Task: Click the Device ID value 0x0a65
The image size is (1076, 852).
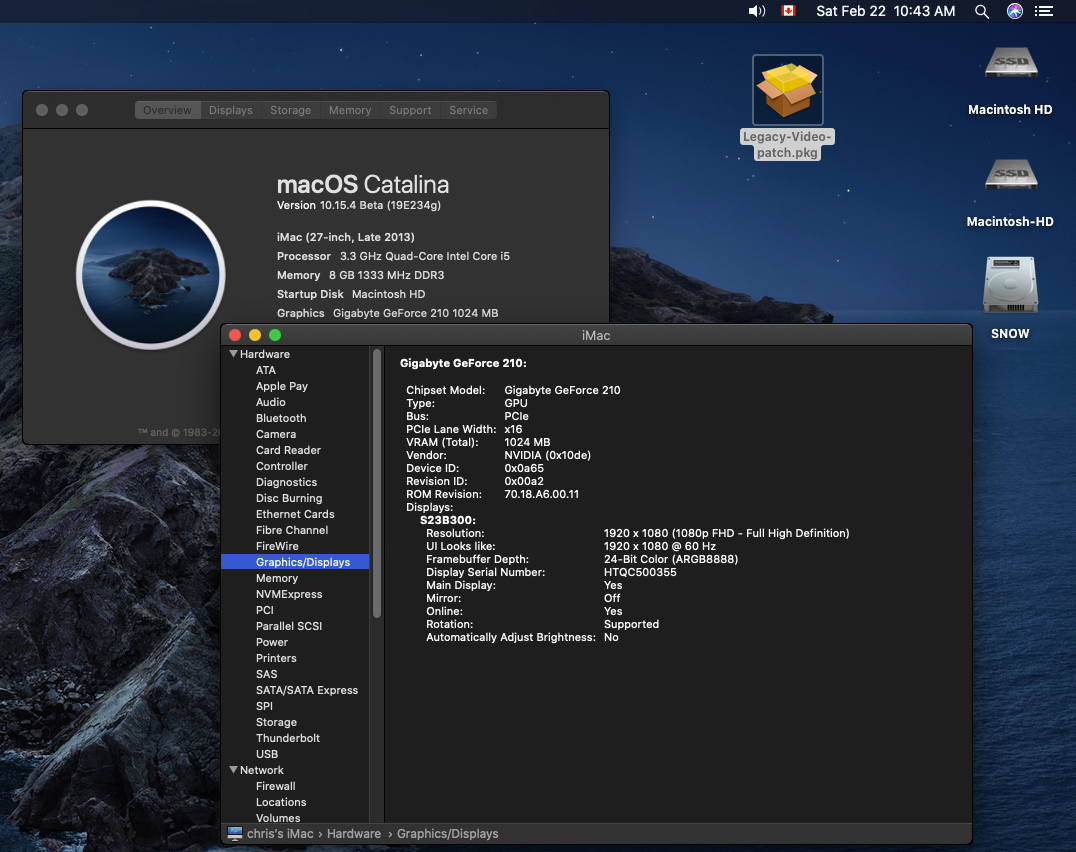Action: tap(524, 468)
